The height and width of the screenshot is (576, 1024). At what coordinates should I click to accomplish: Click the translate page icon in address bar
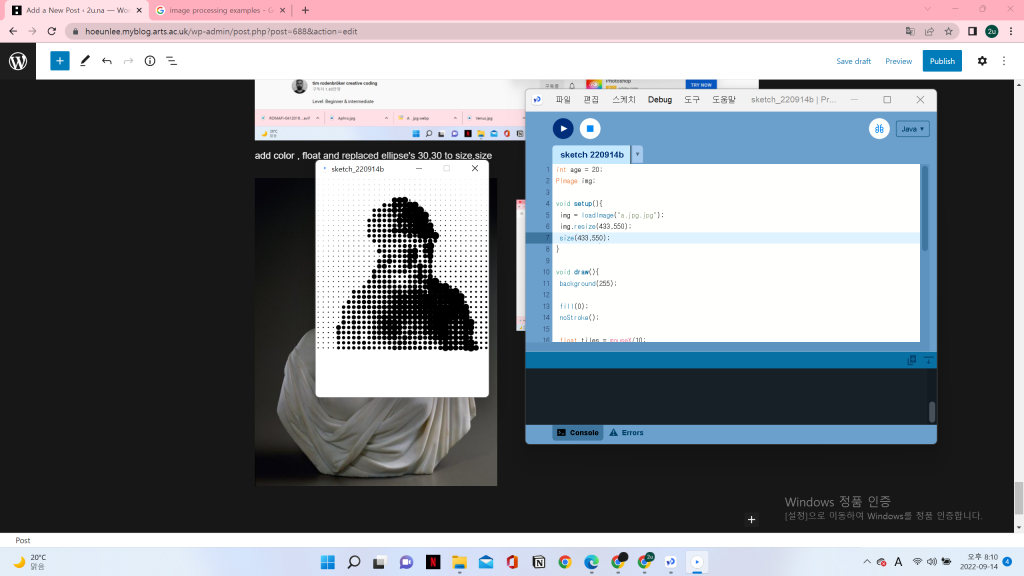point(910,31)
